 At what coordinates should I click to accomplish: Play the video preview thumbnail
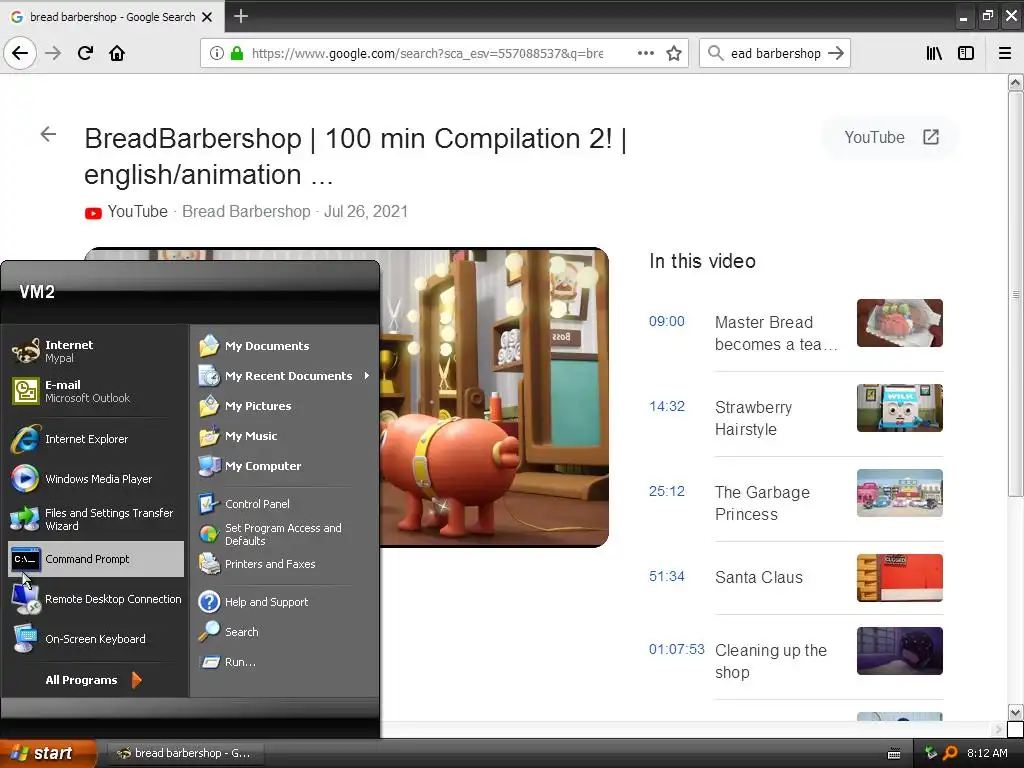point(494,397)
